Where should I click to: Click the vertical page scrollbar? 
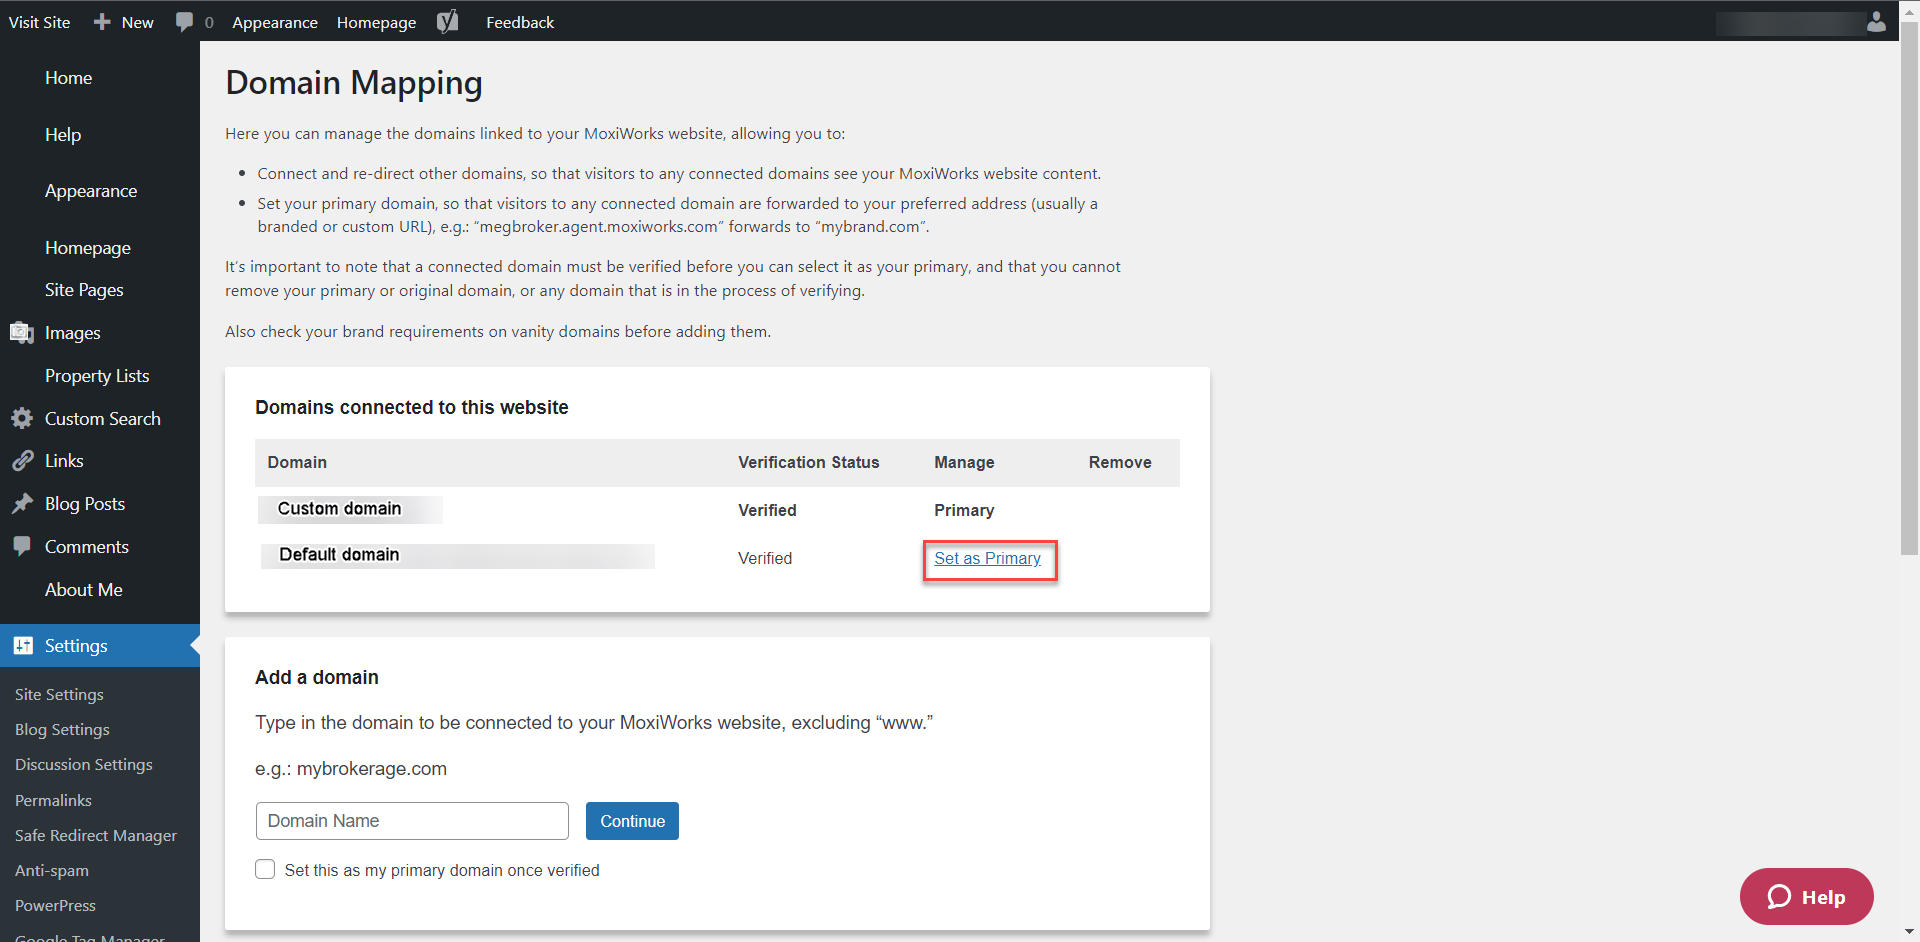click(1909, 300)
